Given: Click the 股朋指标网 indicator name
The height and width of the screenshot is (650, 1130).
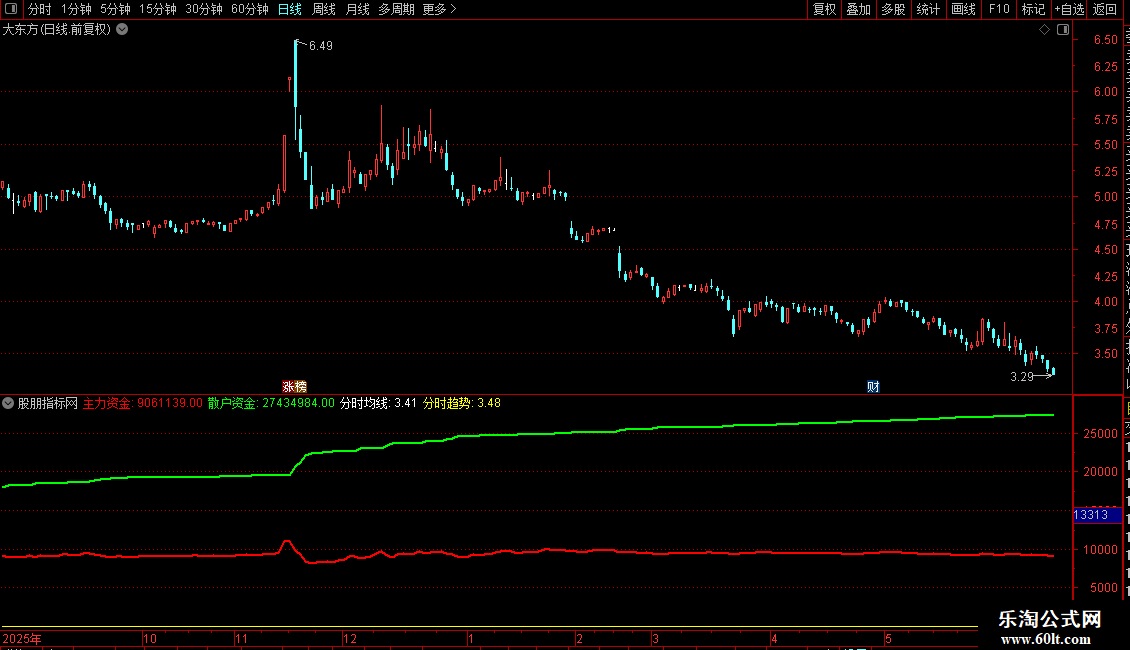Looking at the screenshot, I should coord(48,404).
